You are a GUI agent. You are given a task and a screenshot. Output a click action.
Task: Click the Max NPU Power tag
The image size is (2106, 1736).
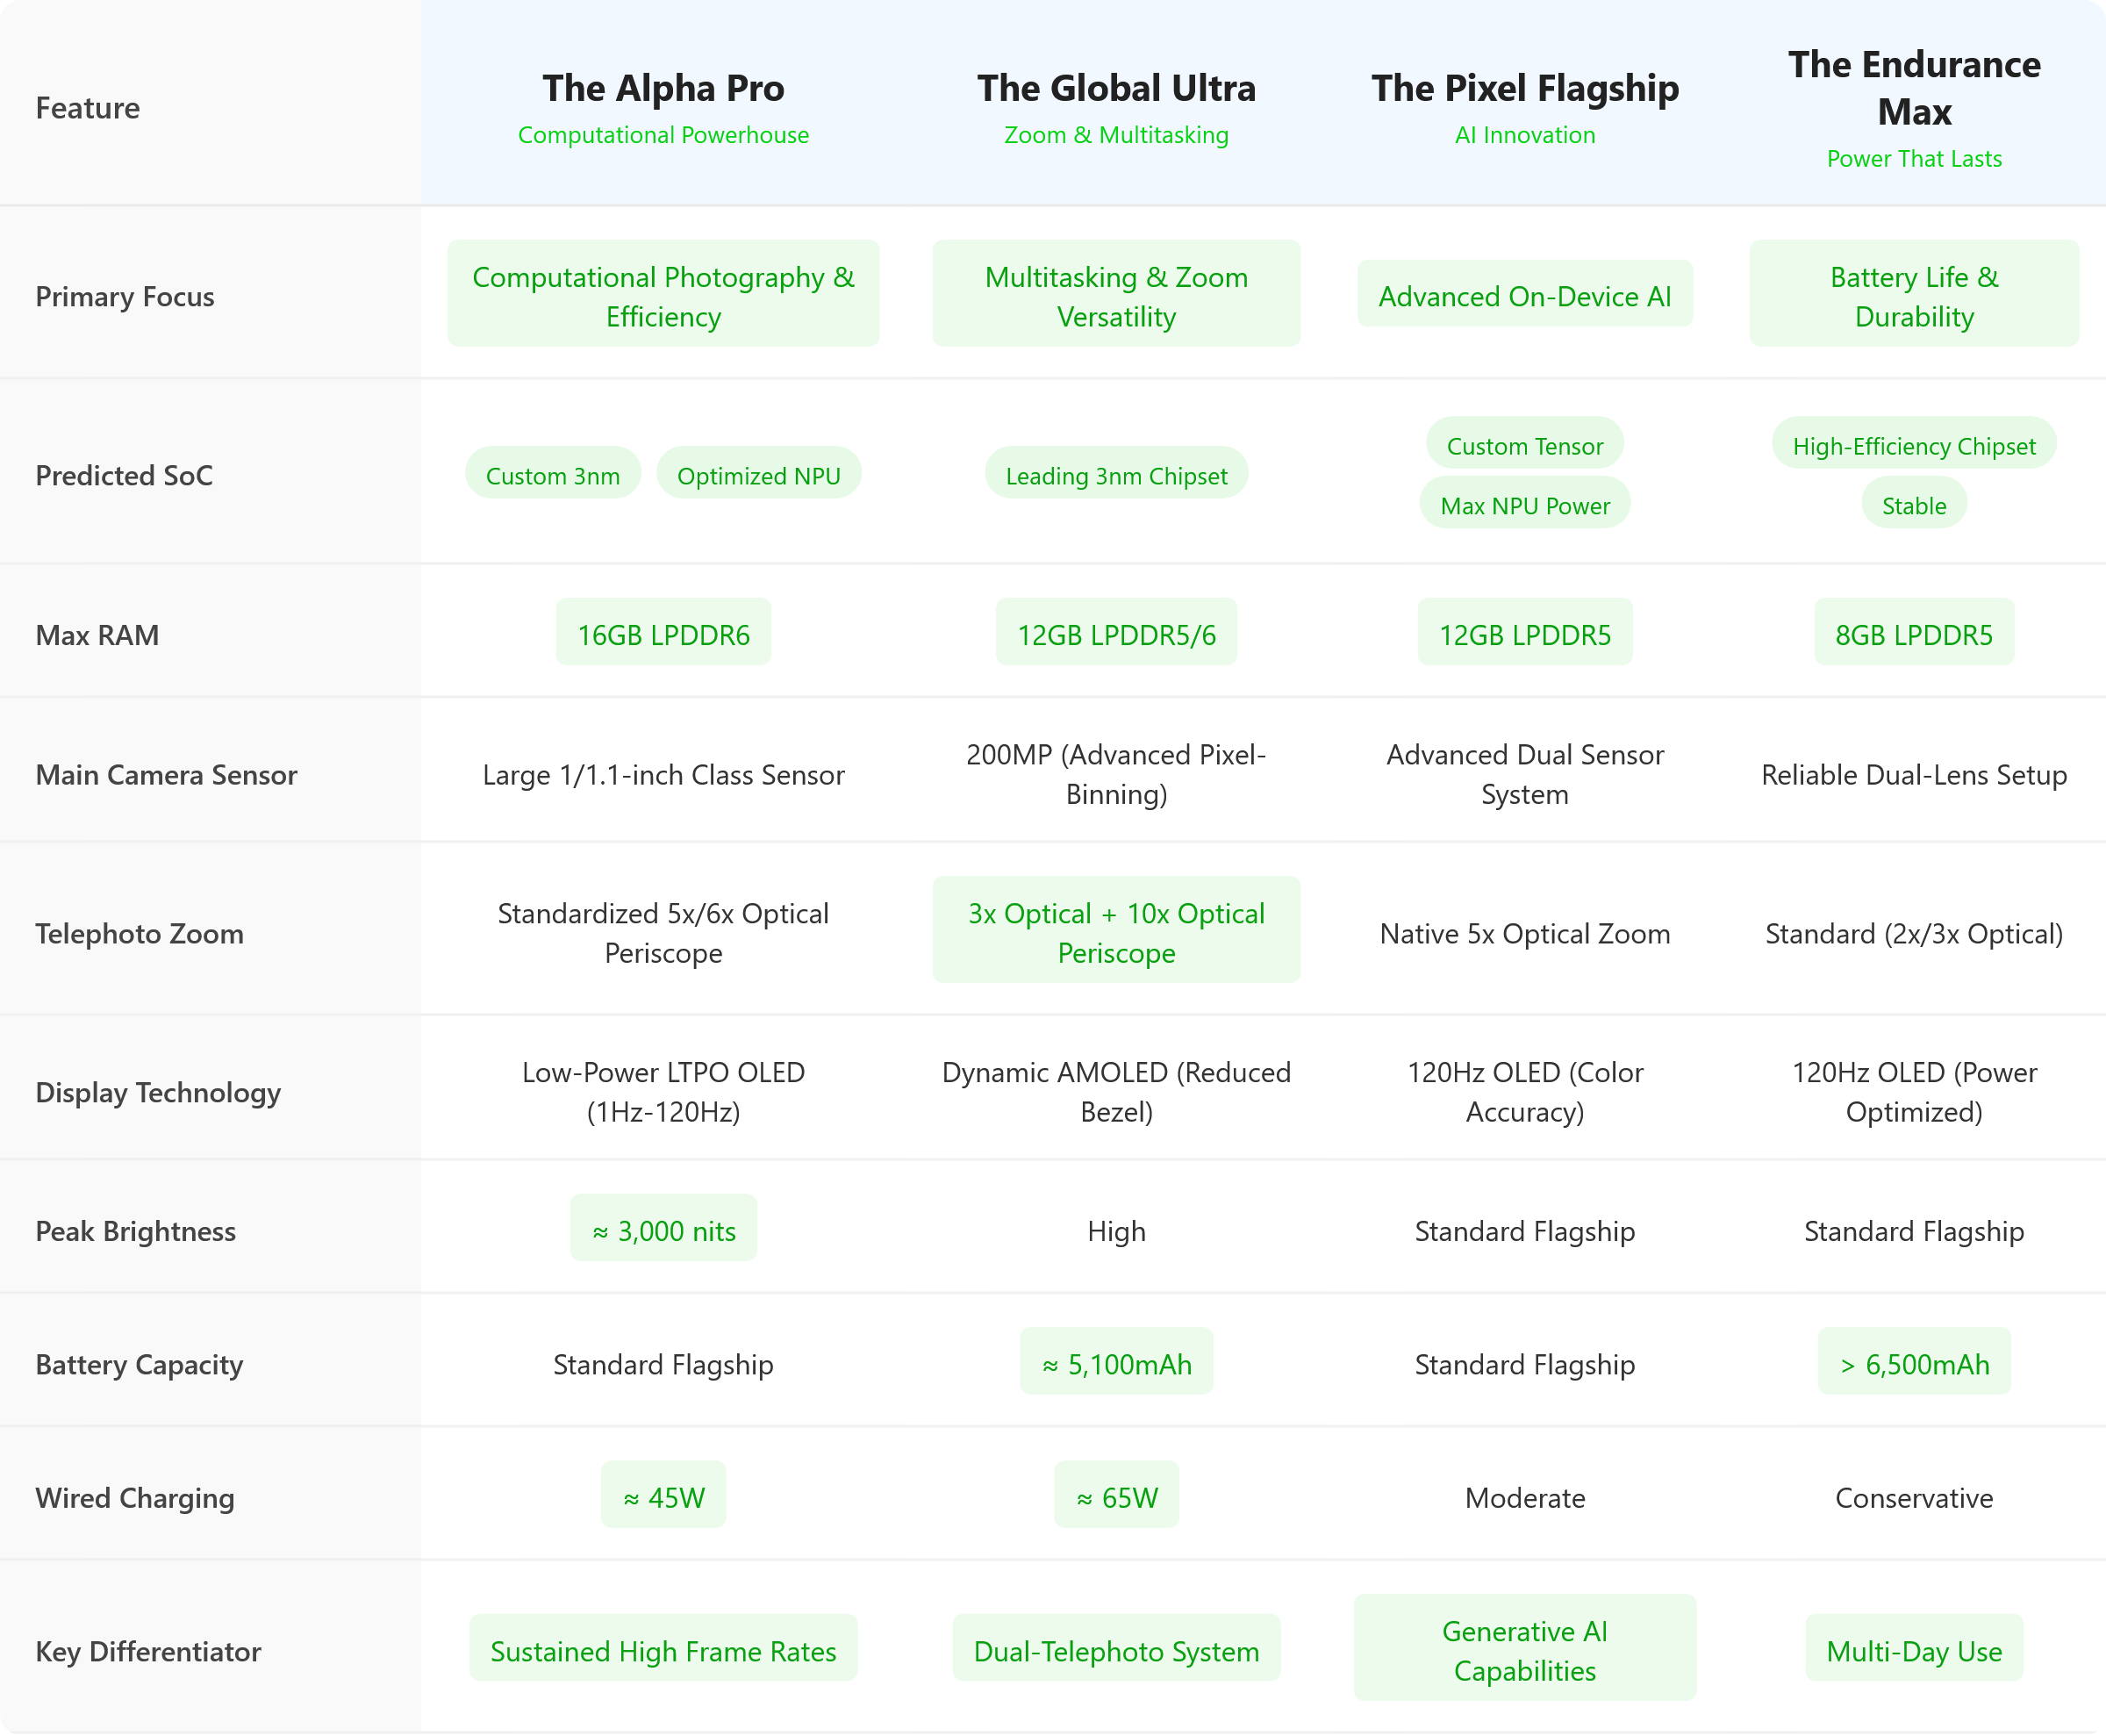click(x=1524, y=505)
